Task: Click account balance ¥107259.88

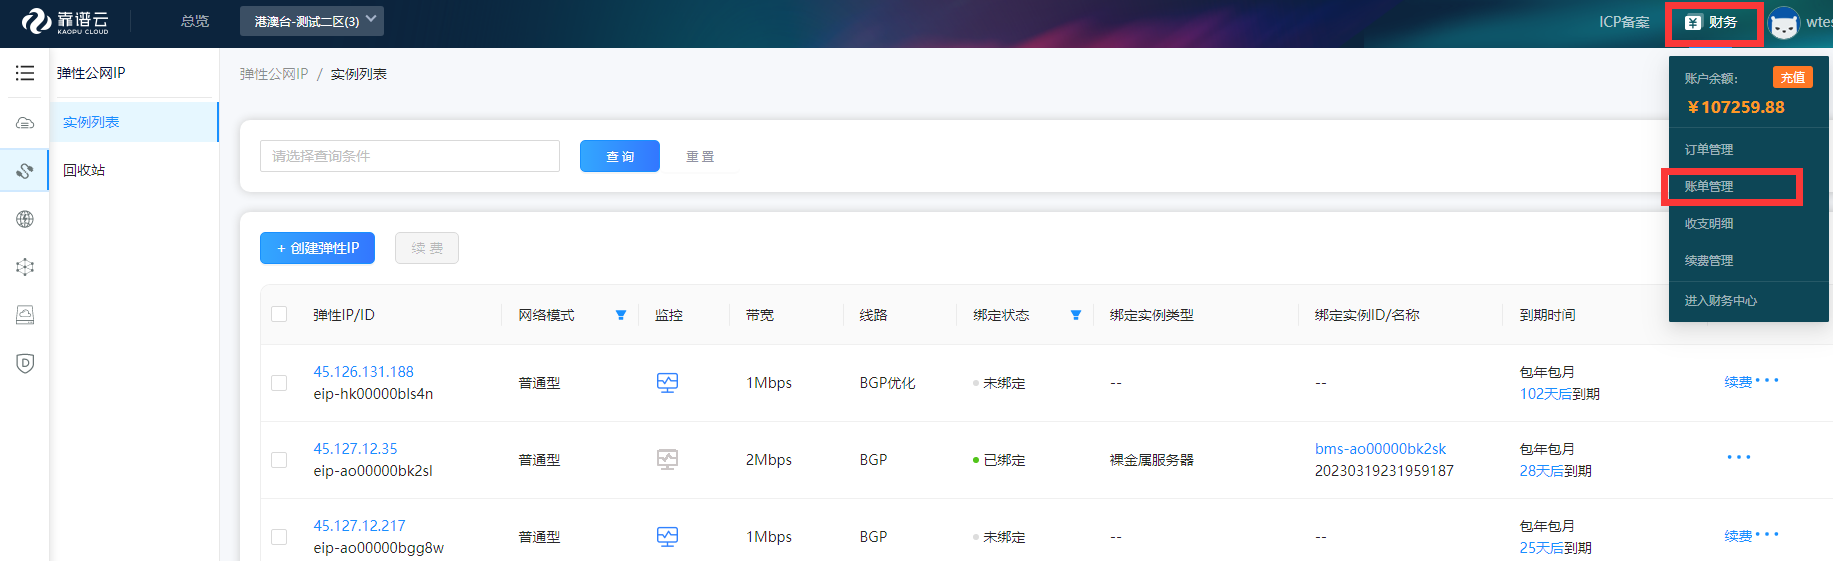Action: [x=1735, y=107]
